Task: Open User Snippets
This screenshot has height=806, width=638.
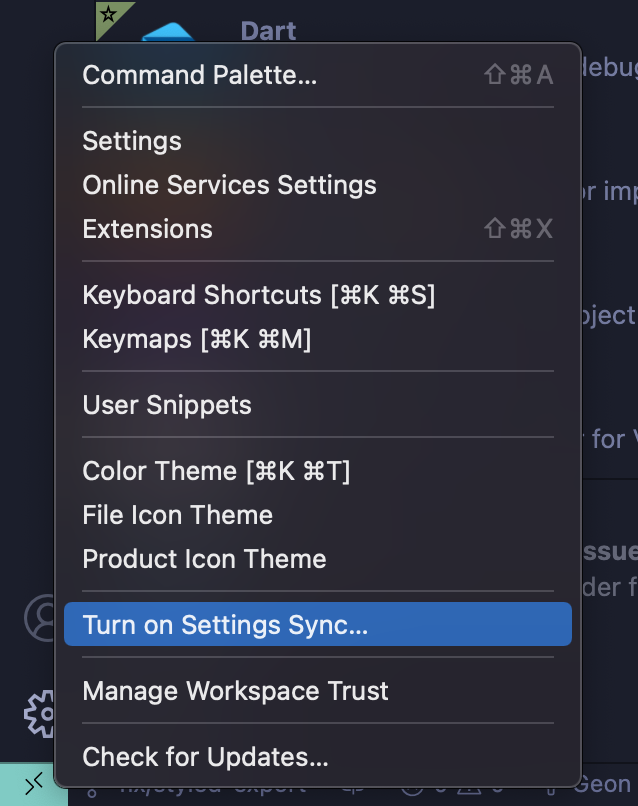Action: [x=318, y=405]
